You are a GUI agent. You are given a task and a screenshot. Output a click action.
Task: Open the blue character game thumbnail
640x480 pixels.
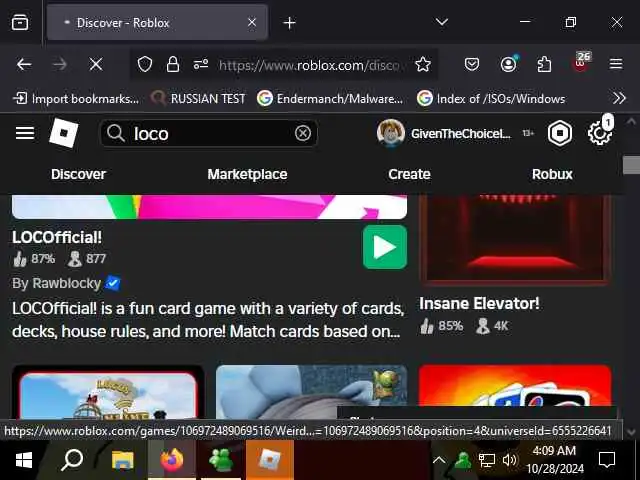pos(311,392)
